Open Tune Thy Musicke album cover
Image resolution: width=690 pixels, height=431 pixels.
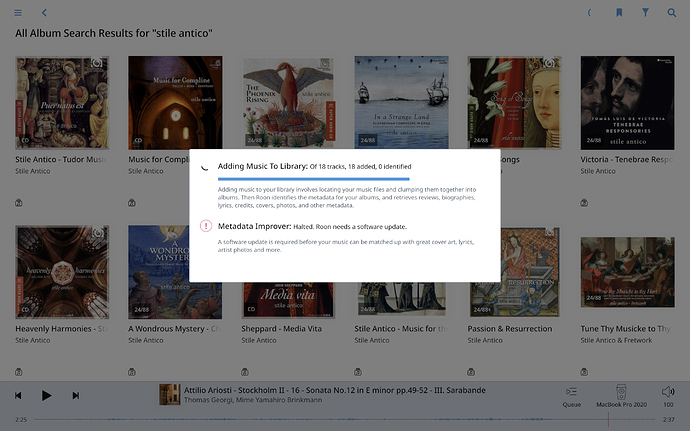point(627,272)
